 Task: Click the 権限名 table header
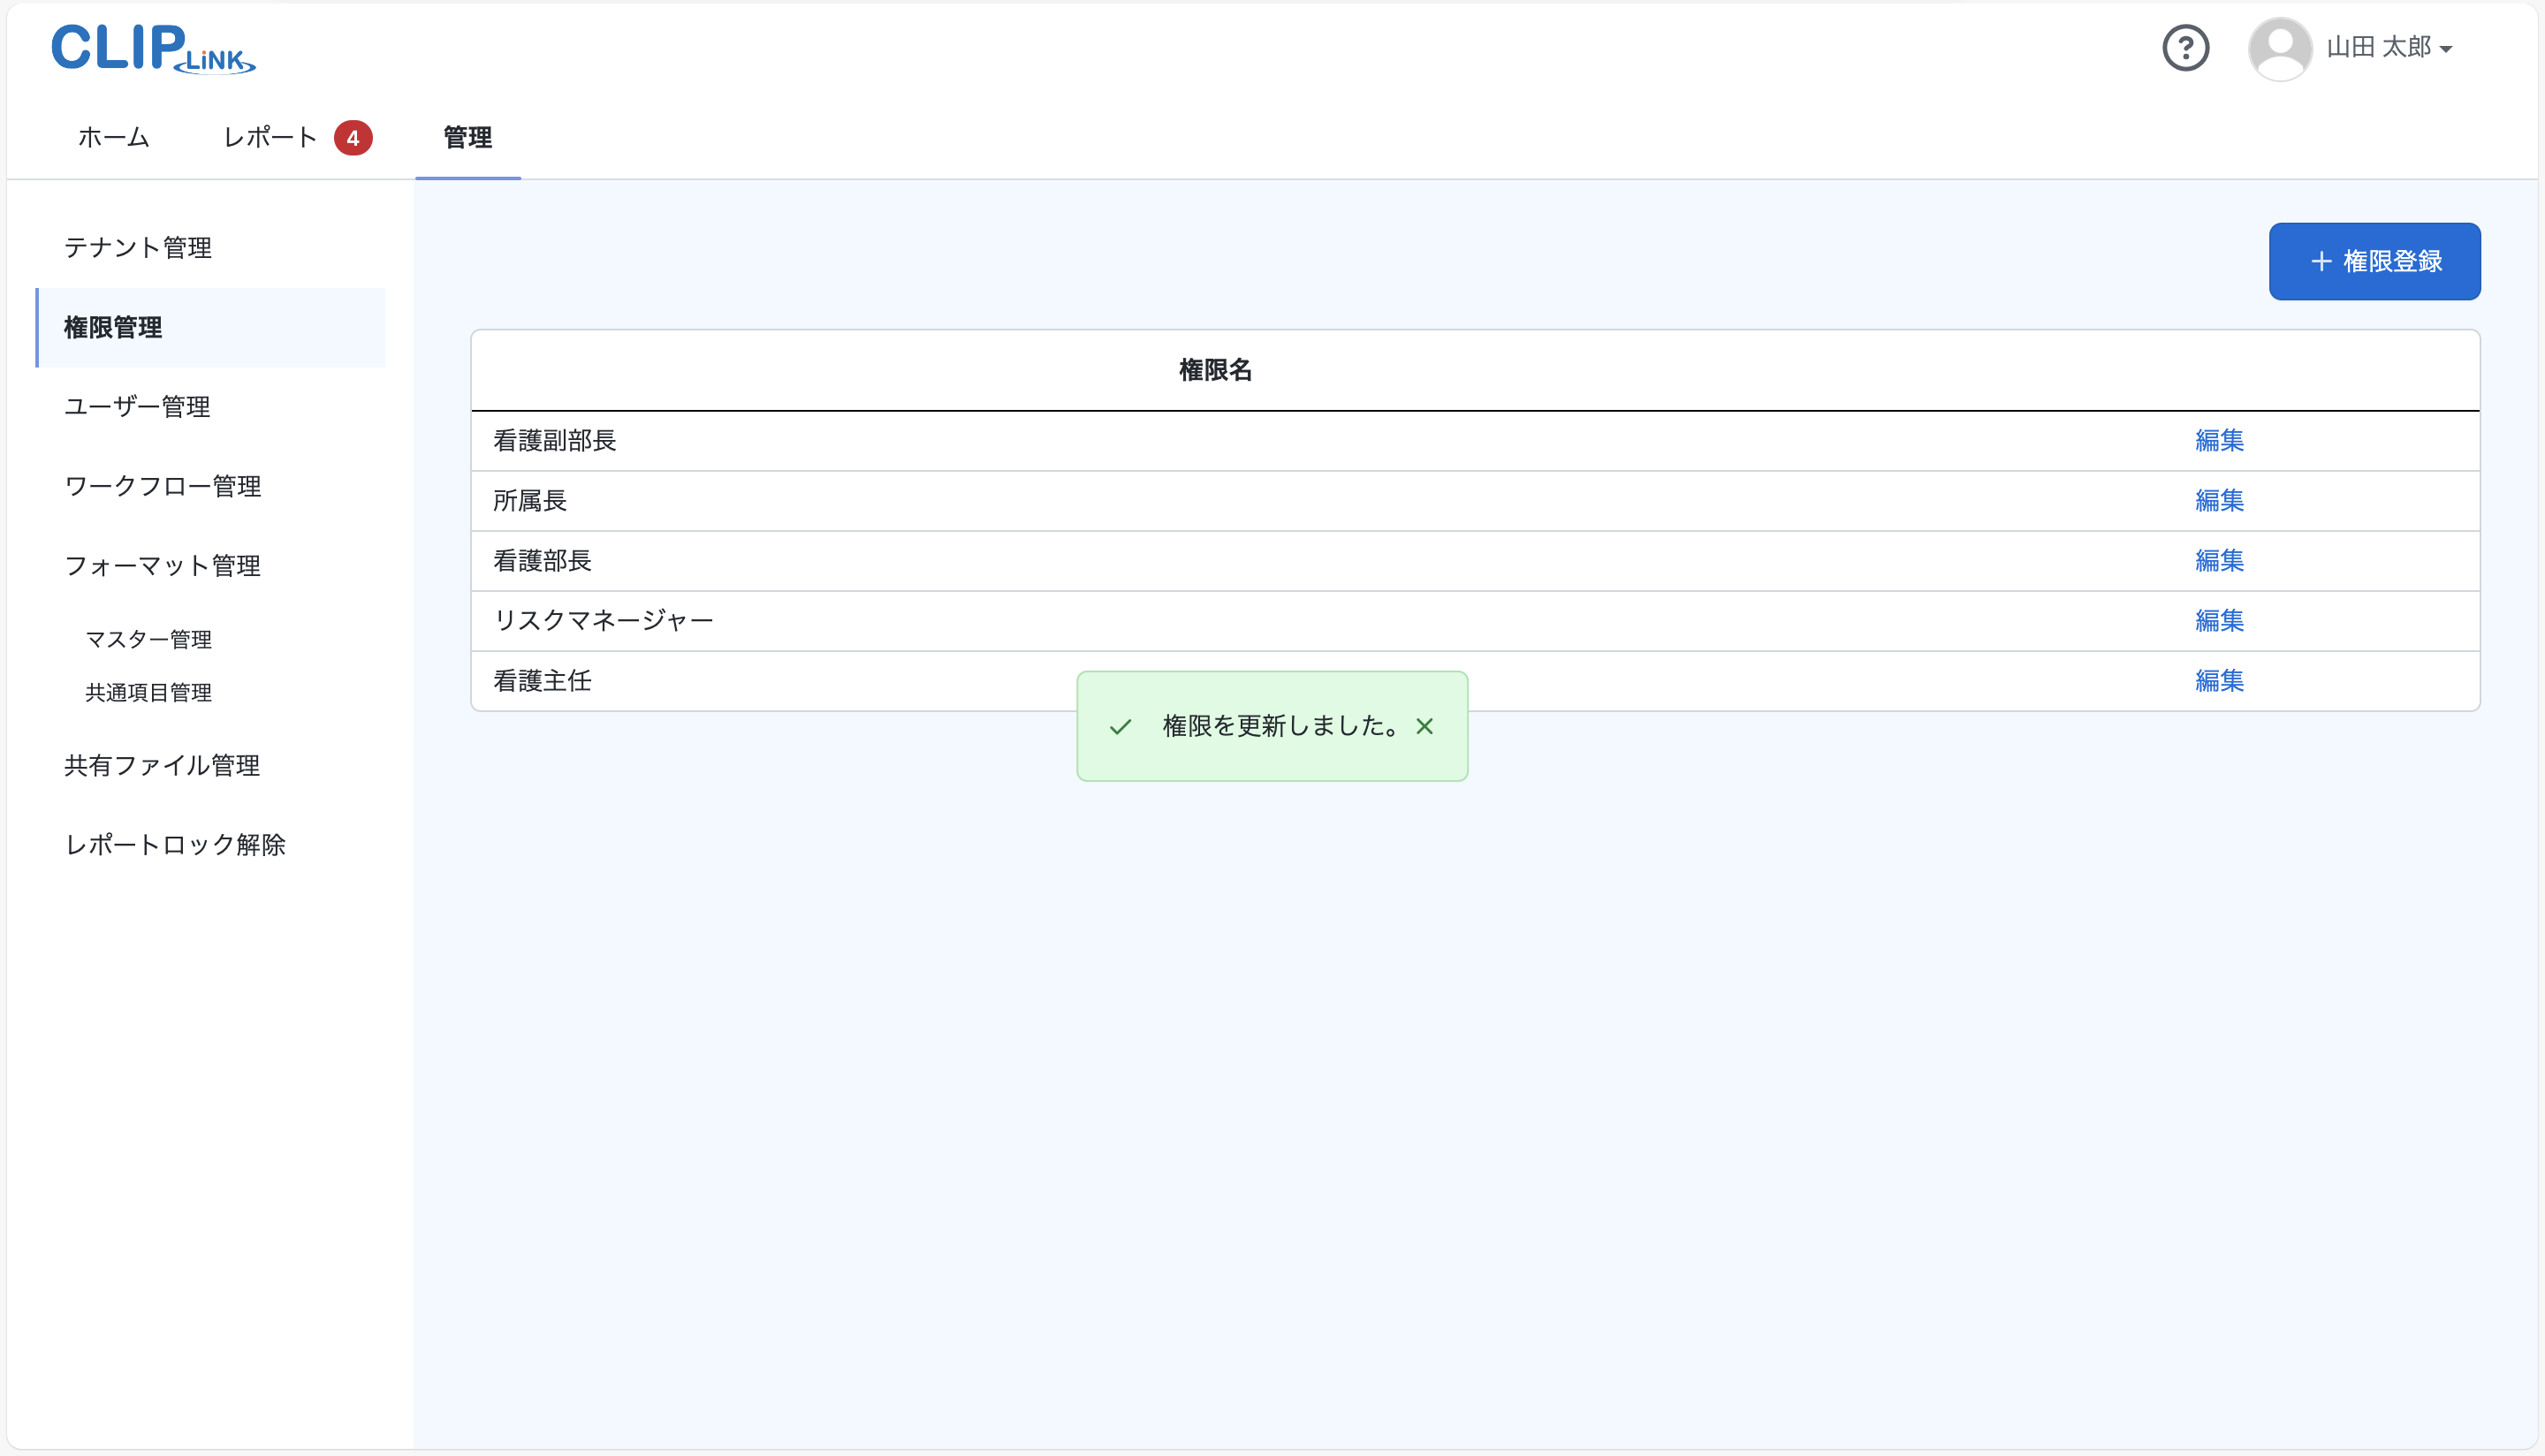[x=1216, y=370]
